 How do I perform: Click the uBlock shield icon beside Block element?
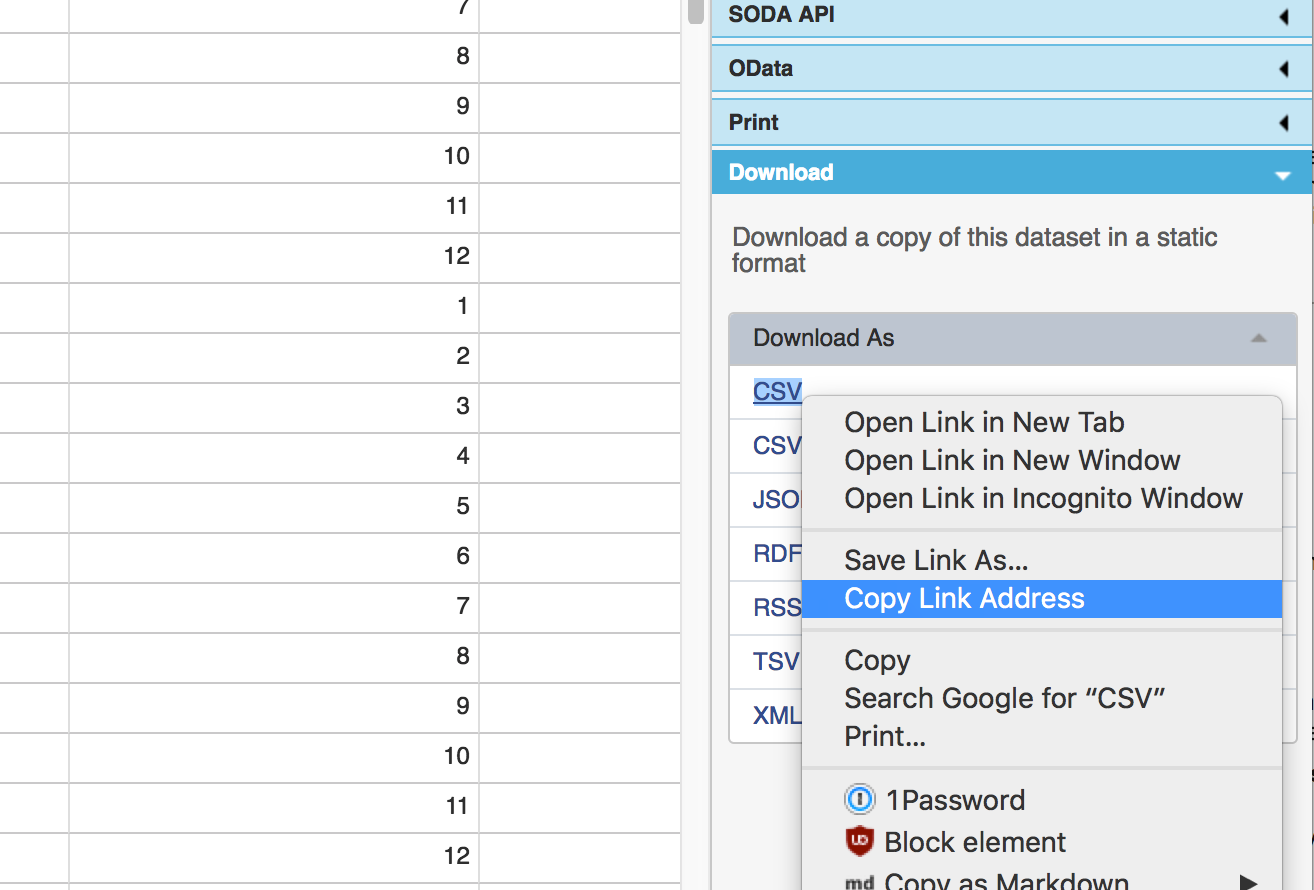[x=860, y=842]
